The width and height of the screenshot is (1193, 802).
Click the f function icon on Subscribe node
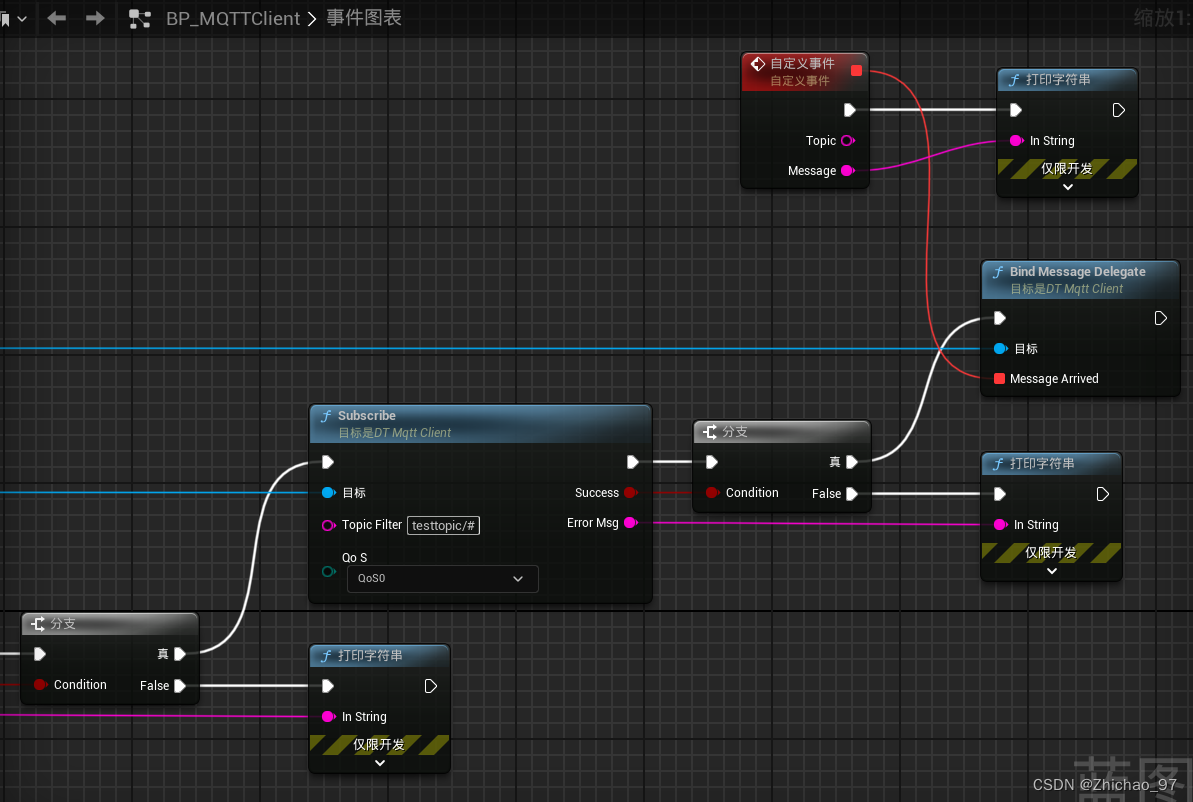(328, 416)
